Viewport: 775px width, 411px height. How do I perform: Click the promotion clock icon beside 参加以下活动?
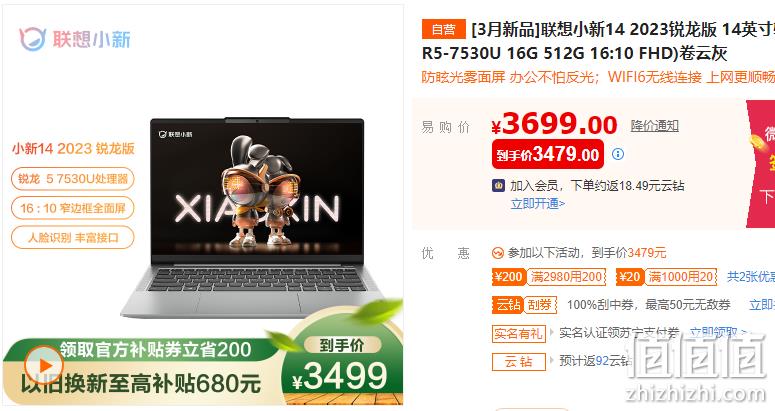(497, 253)
